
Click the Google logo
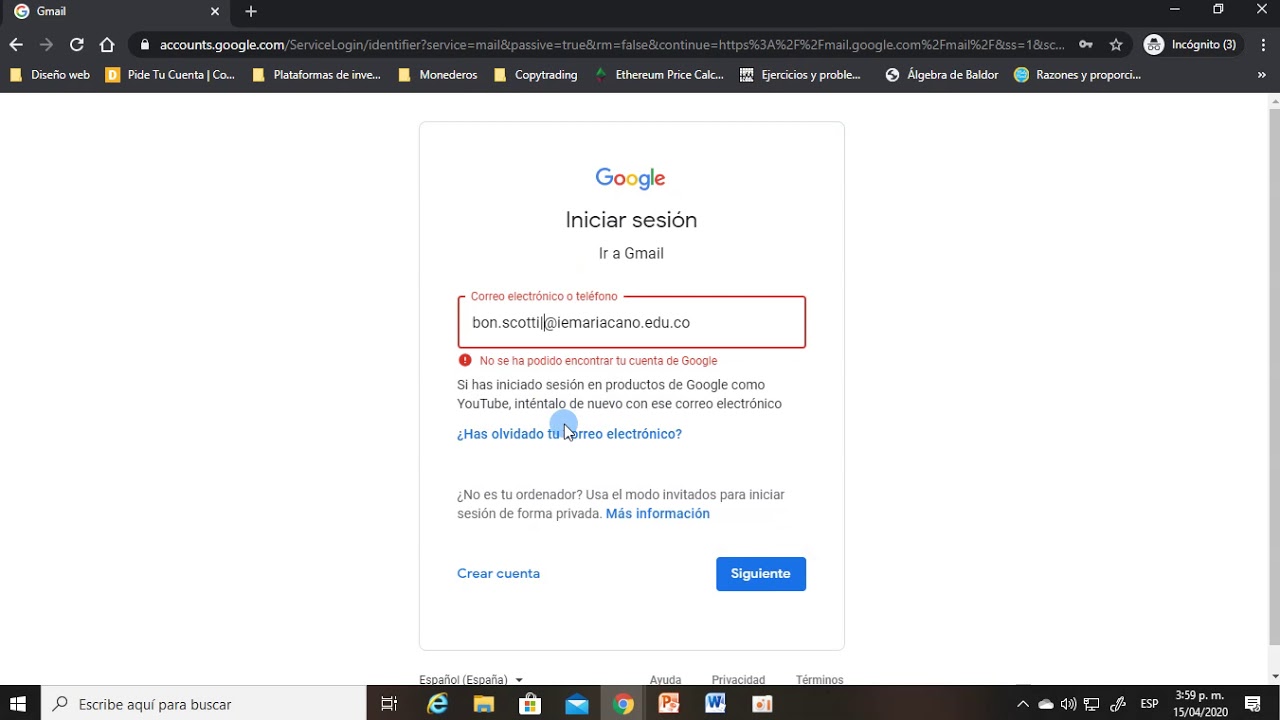tap(631, 178)
